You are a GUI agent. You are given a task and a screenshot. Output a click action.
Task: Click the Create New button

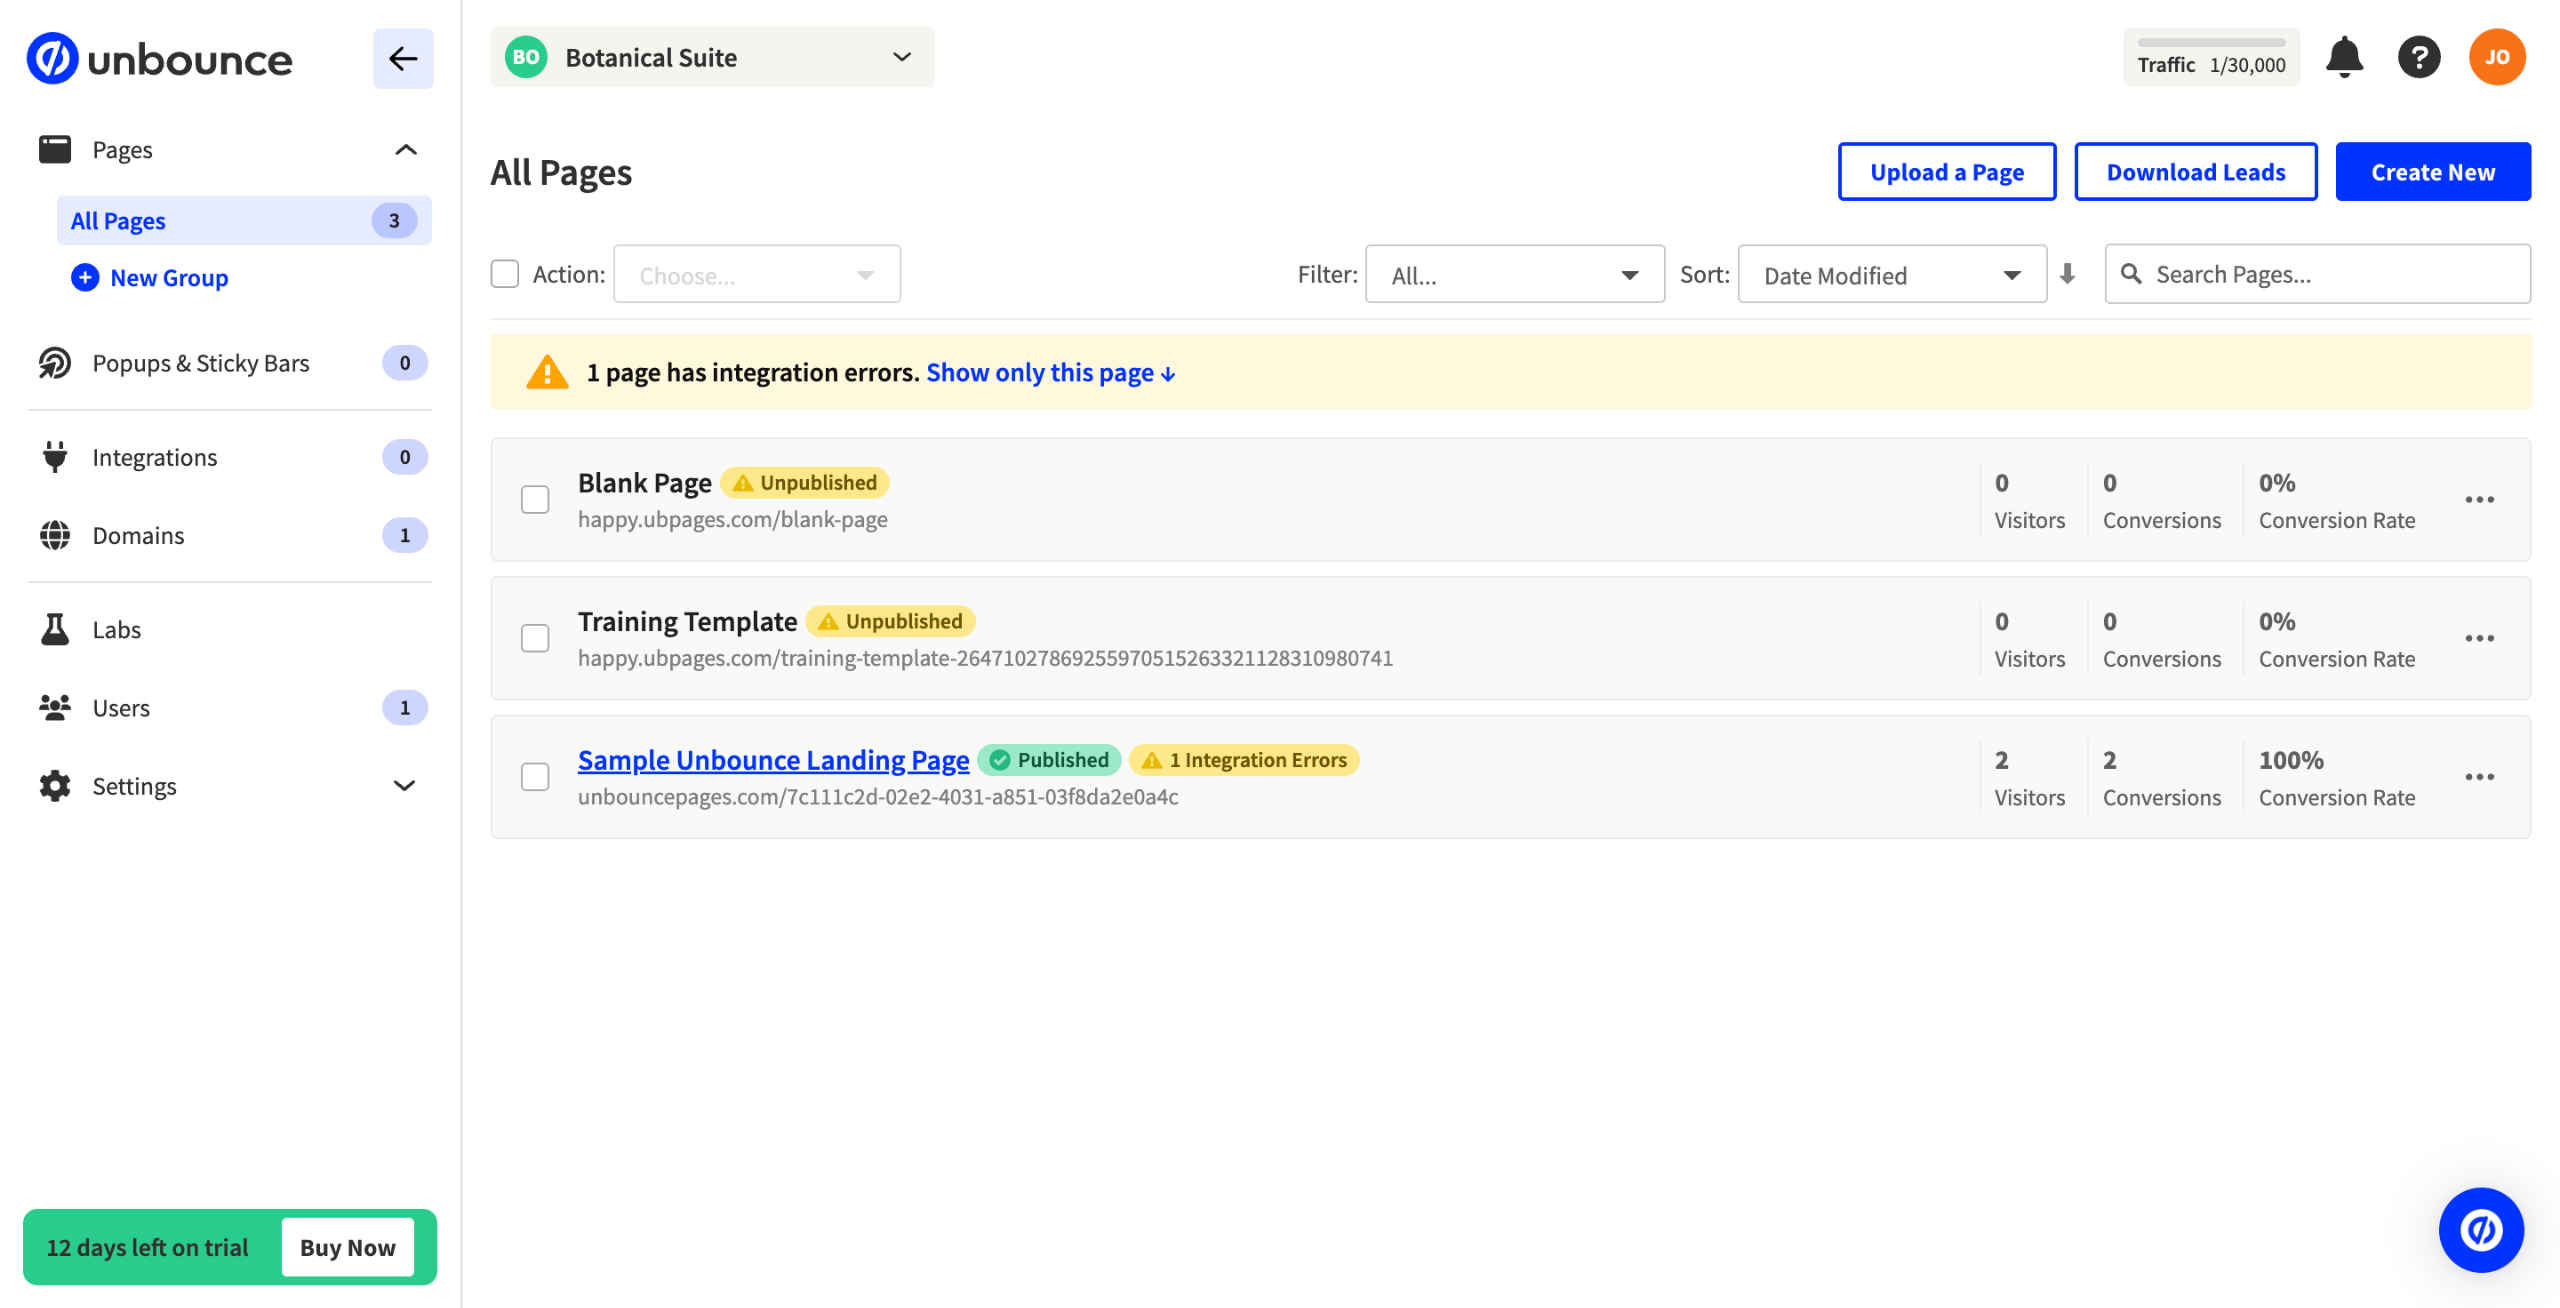pos(2432,172)
